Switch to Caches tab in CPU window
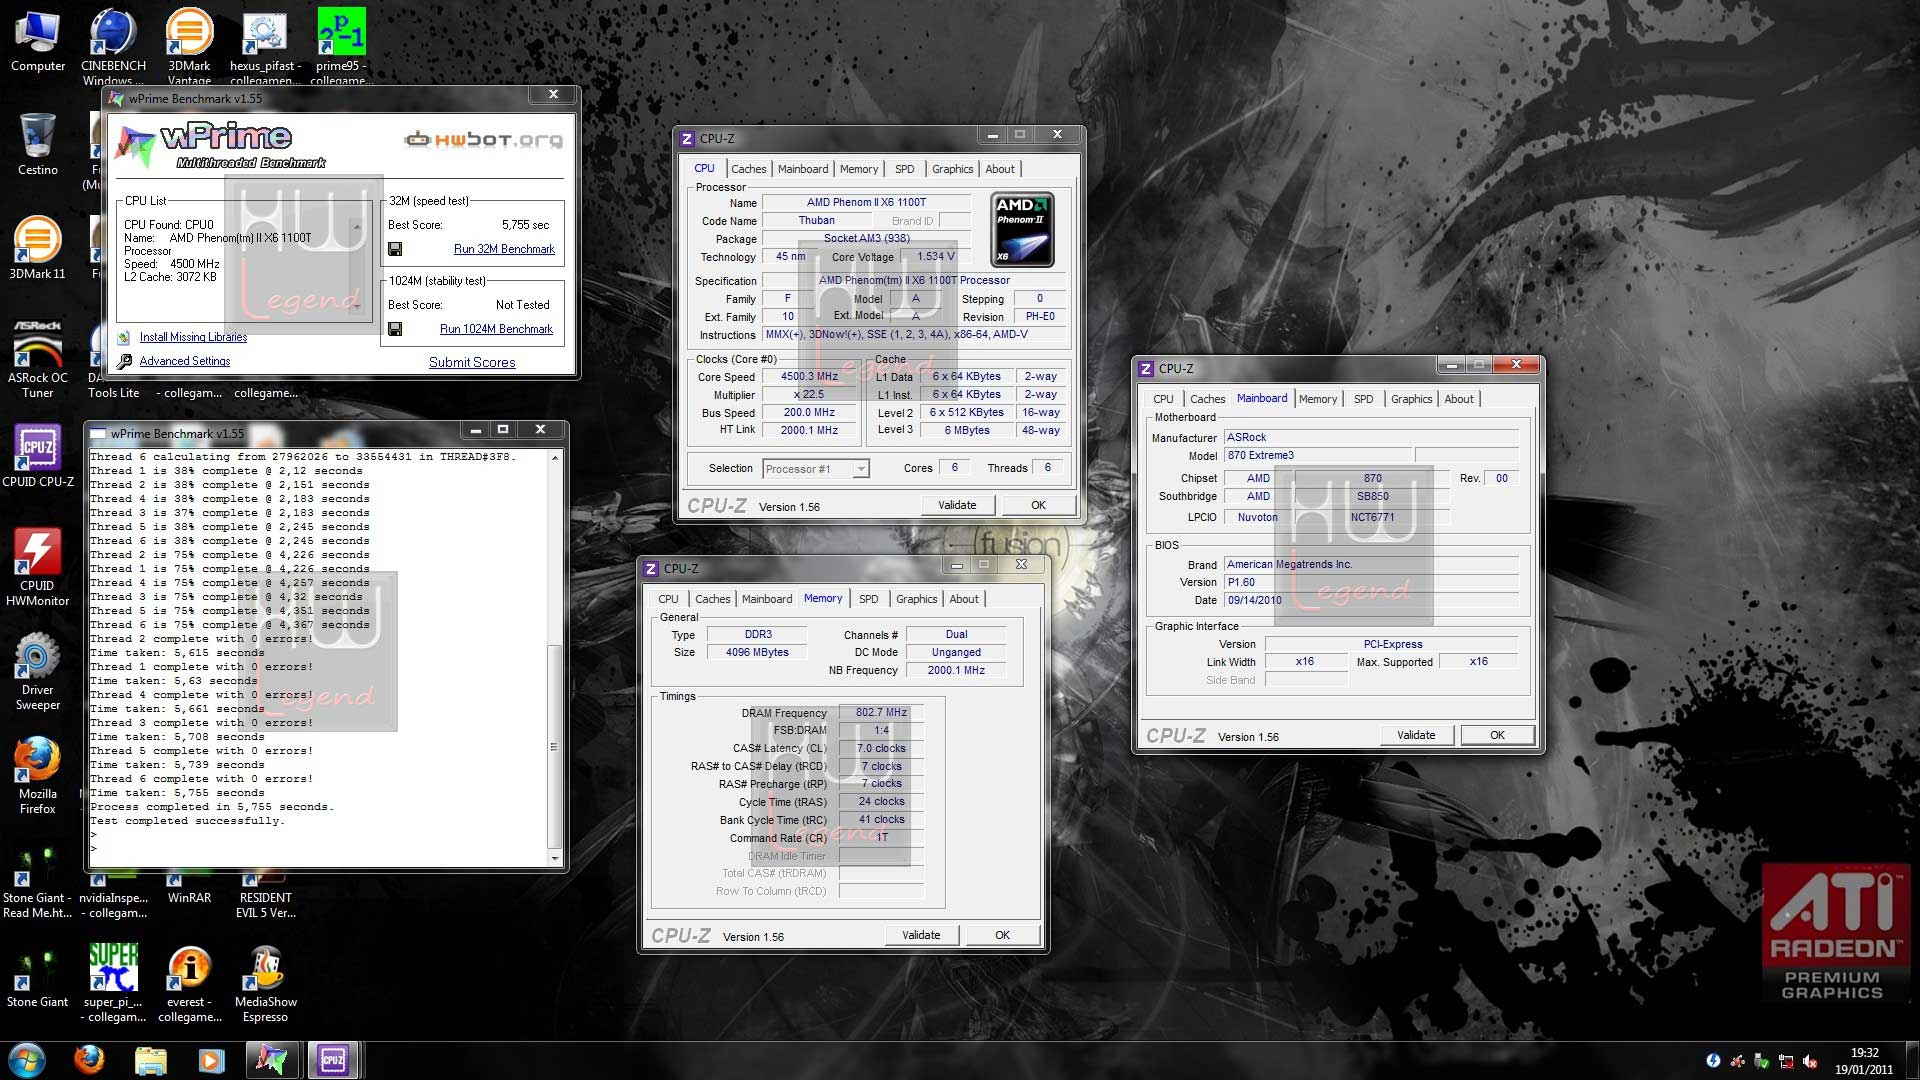Viewport: 1920px width, 1080px height. tap(748, 169)
